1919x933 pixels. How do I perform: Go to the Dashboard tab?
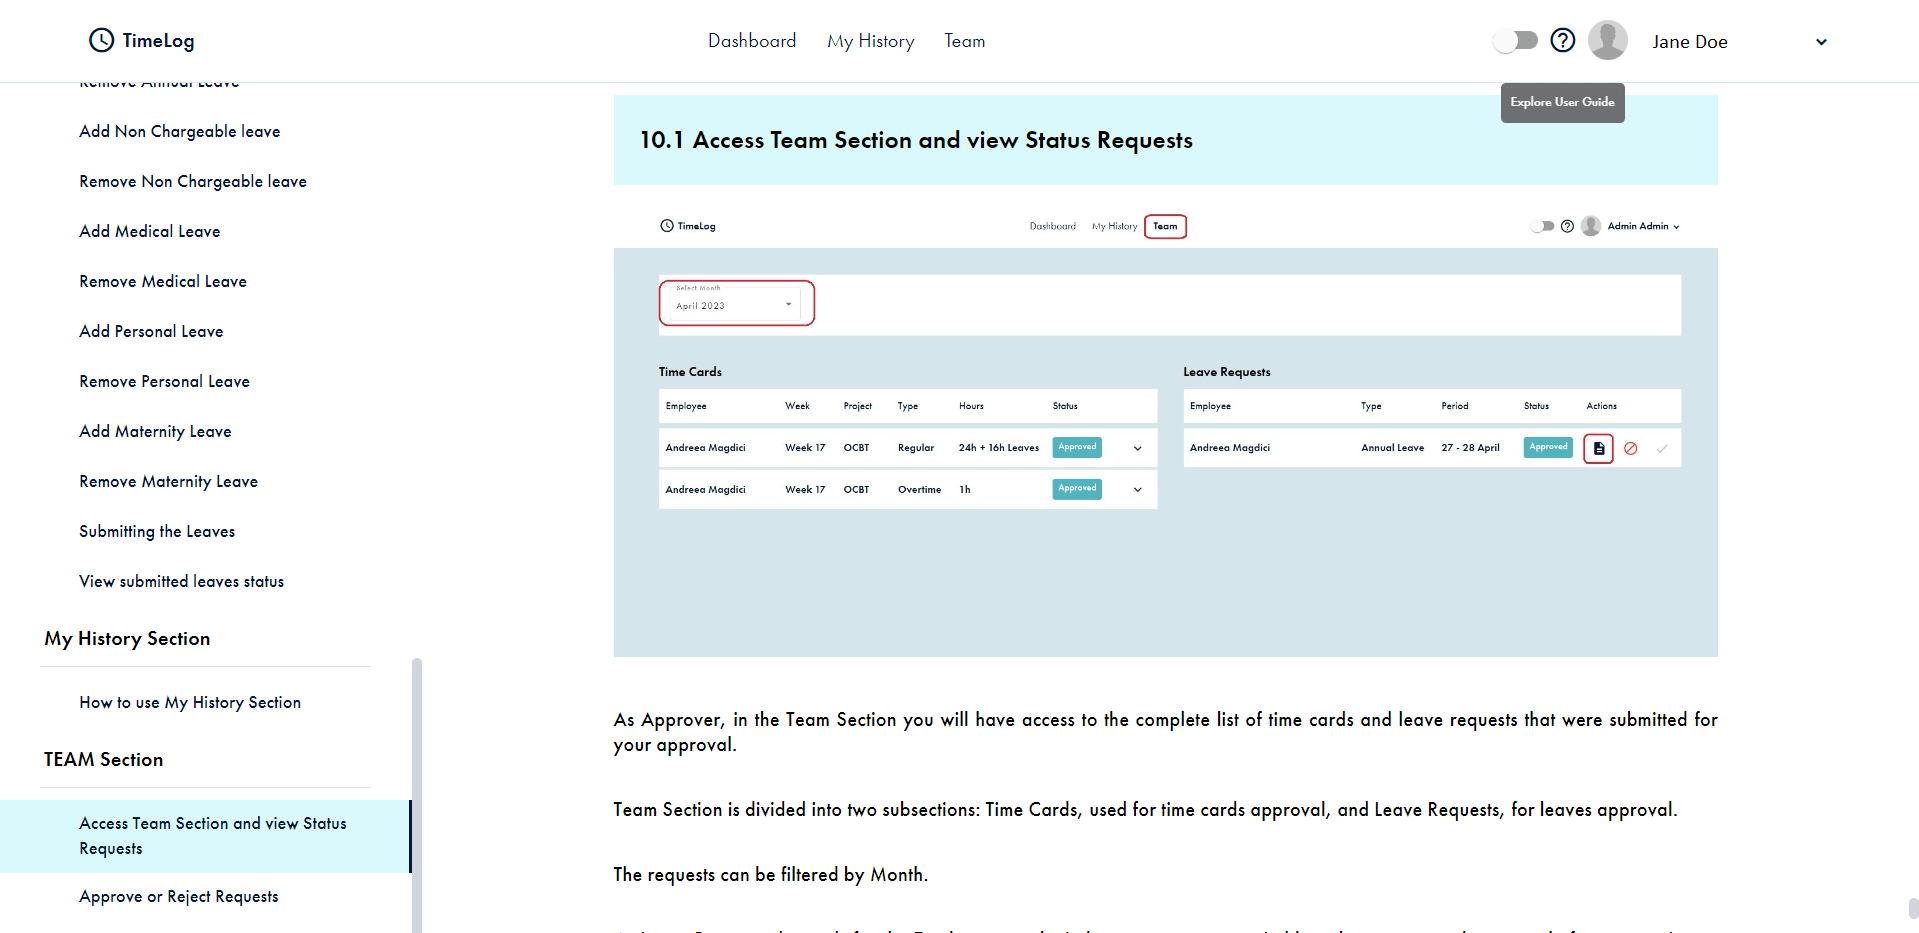tap(752, 41)
